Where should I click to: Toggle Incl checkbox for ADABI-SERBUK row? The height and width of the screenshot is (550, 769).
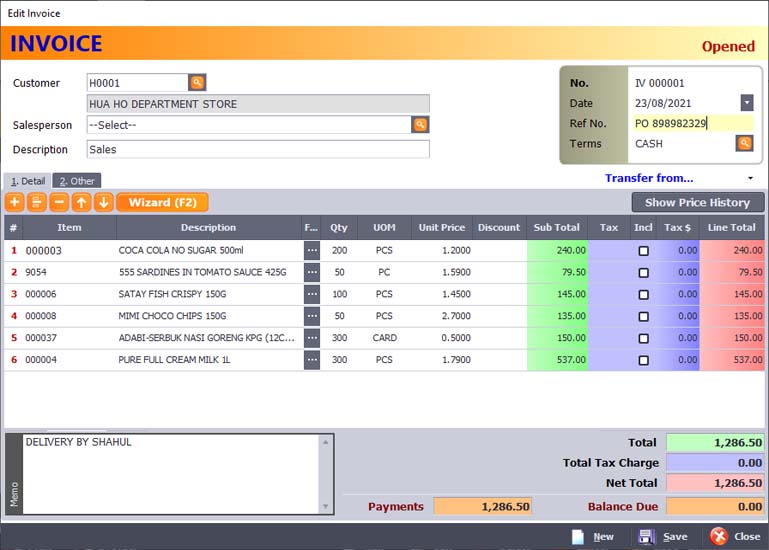[x=643, y=339]
